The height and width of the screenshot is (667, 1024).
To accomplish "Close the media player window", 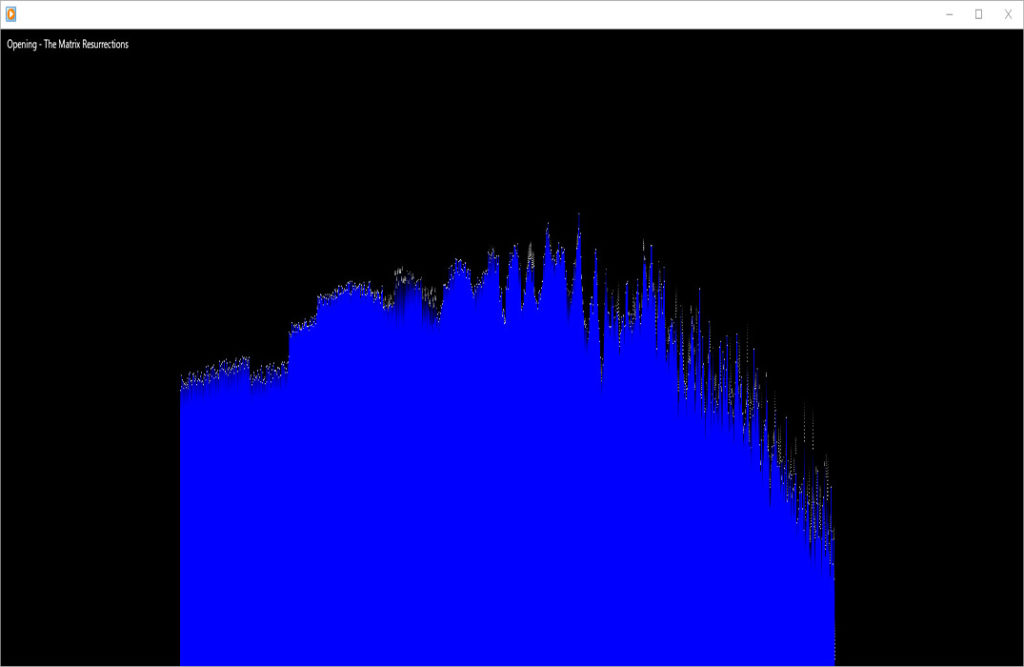I will pyautogui.click(x=1008, y=14).
